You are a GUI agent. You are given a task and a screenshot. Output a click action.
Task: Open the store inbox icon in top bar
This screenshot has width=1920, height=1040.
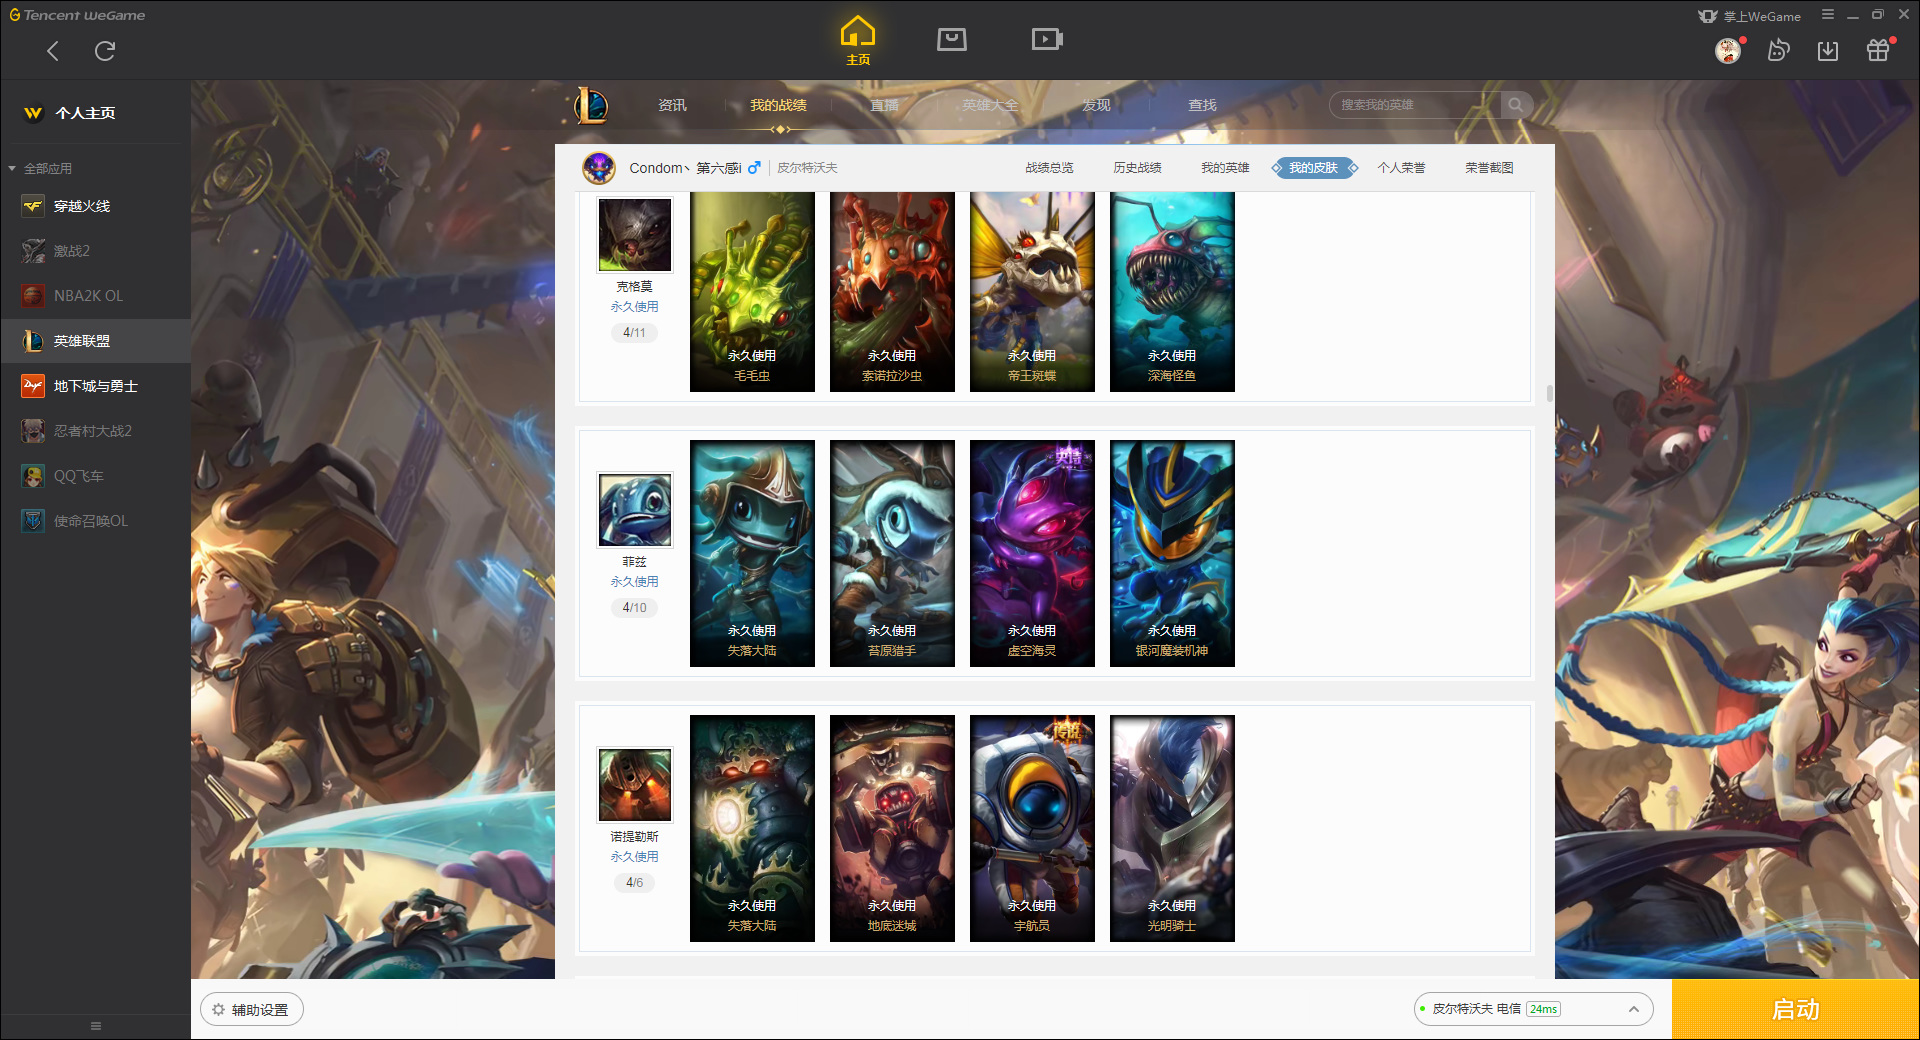(951, 39)
